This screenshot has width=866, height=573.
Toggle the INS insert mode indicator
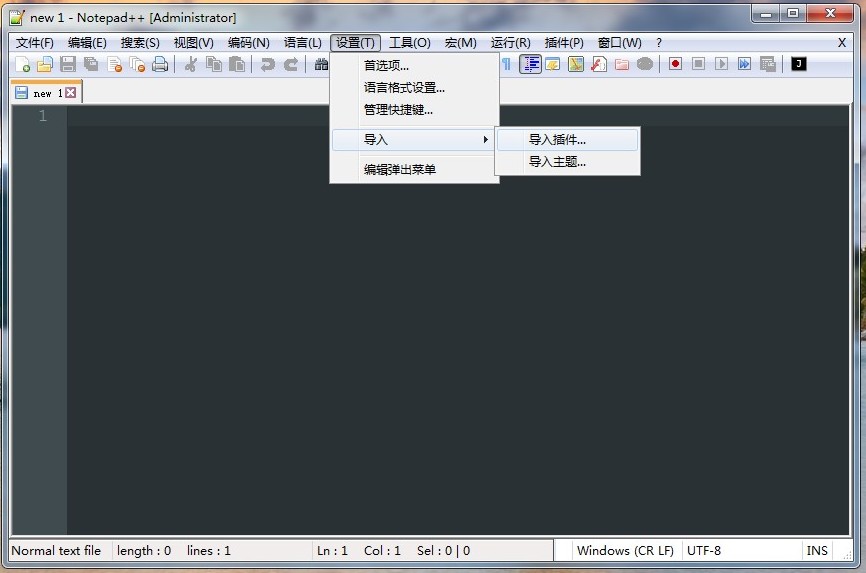click(817, 550)
